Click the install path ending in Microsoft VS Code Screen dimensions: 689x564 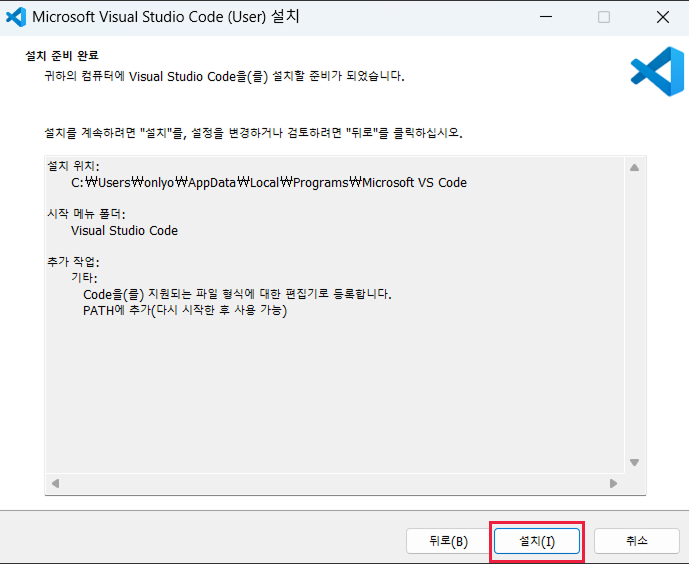tap(269, 183)
